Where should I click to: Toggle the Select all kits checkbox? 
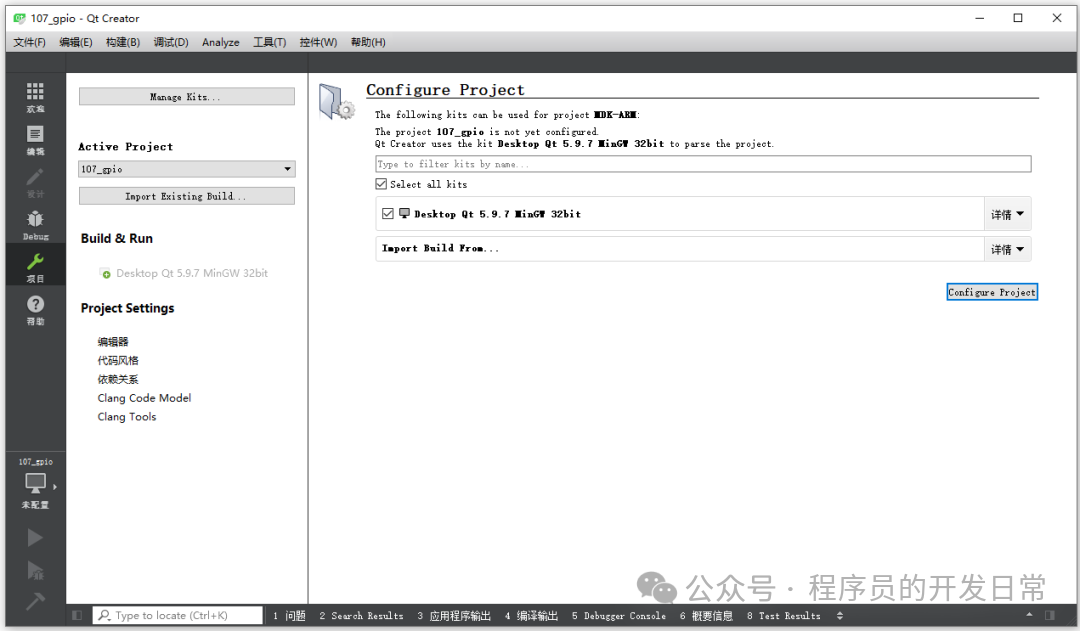[381, 184]
